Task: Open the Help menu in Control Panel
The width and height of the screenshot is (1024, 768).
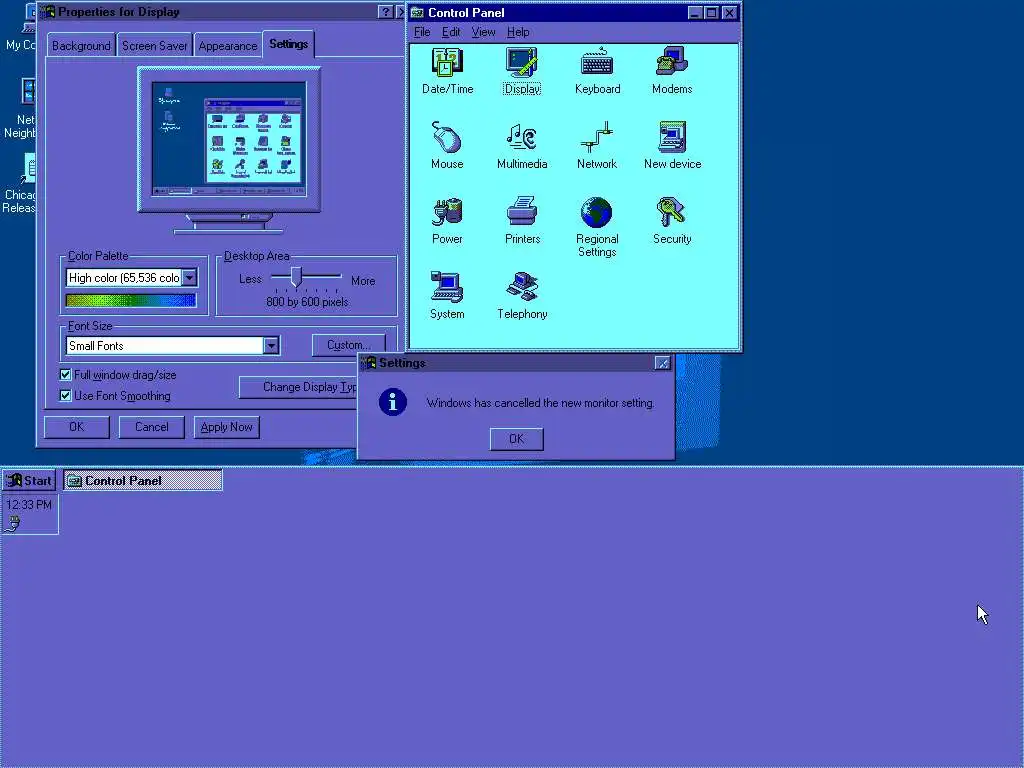Action: click(518, 32)
